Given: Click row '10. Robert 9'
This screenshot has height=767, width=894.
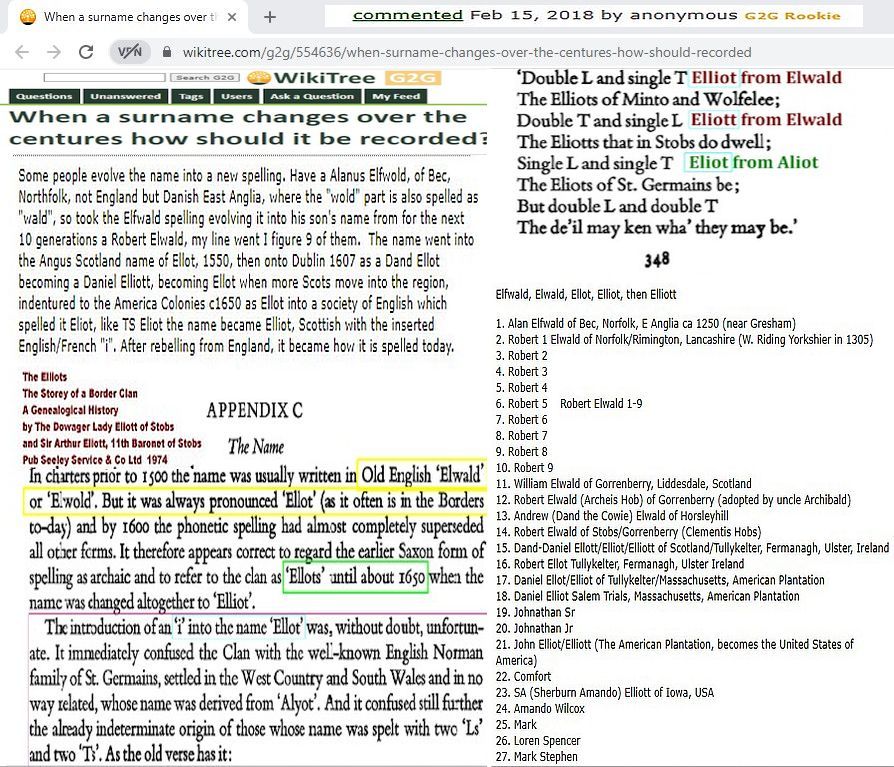Looking at the screenshot, I should point(525,468).
